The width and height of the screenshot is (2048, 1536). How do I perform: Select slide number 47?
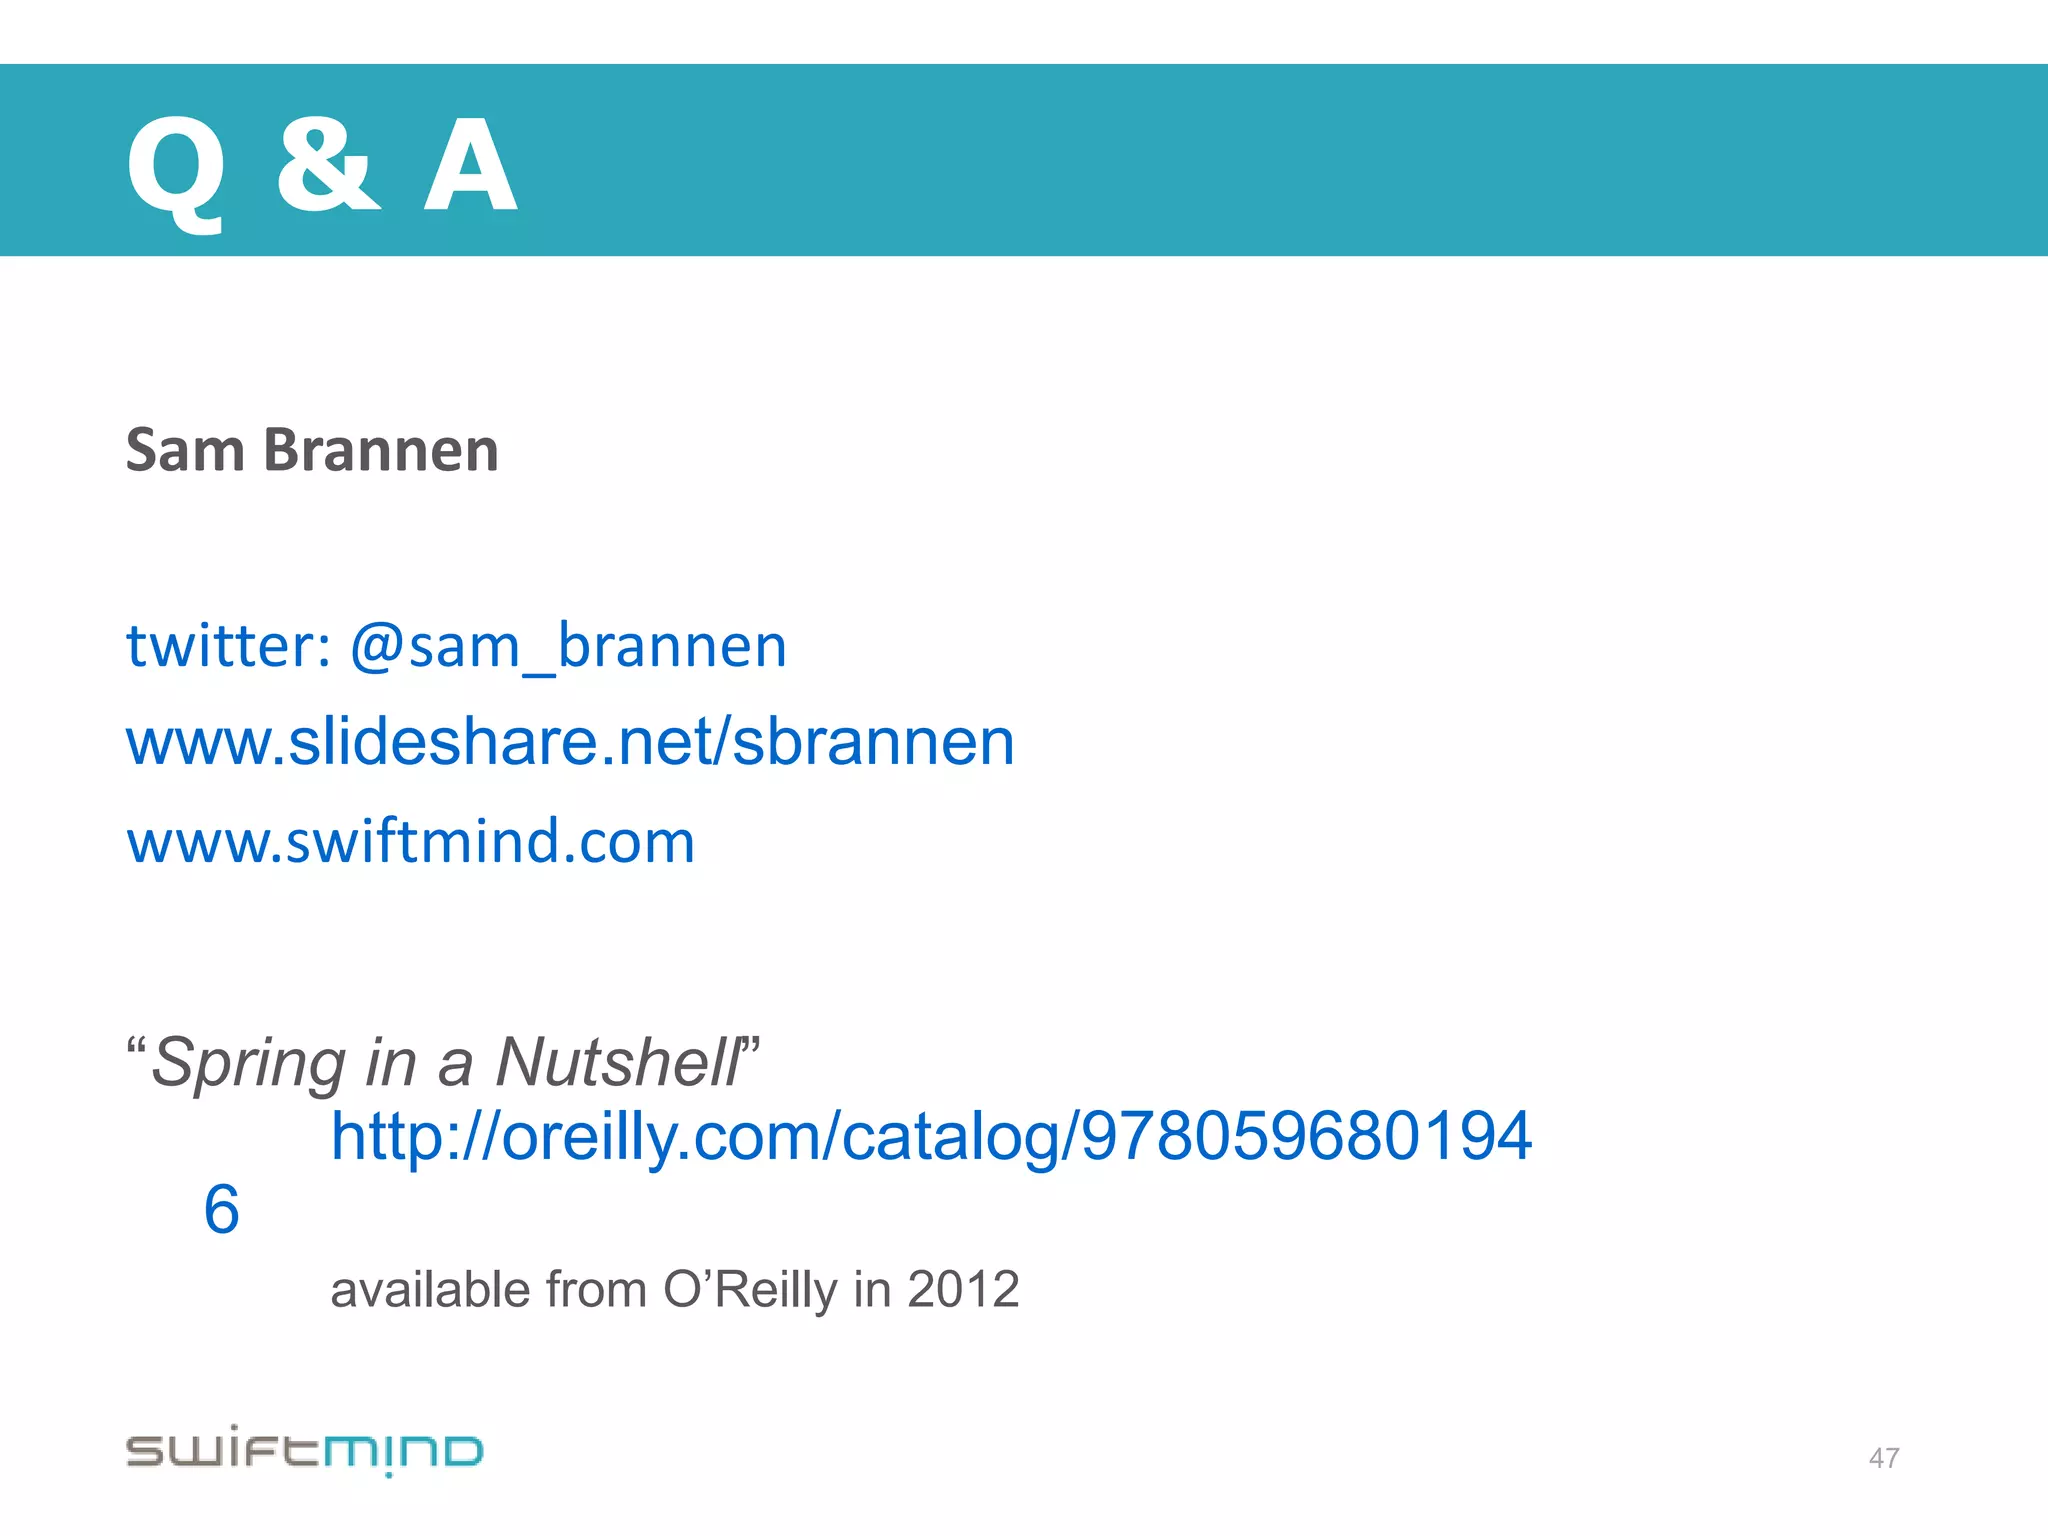click(x=1884, y=1458)
